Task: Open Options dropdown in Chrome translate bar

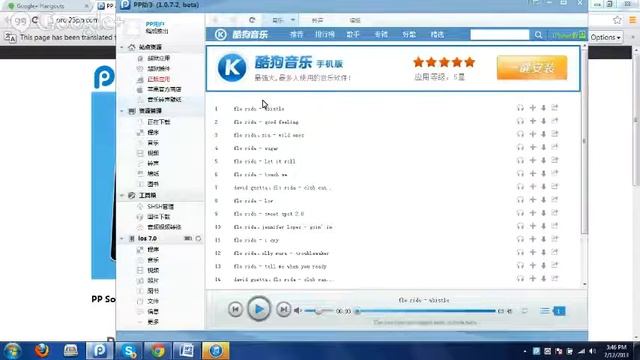Action: (x=606, y=37)
